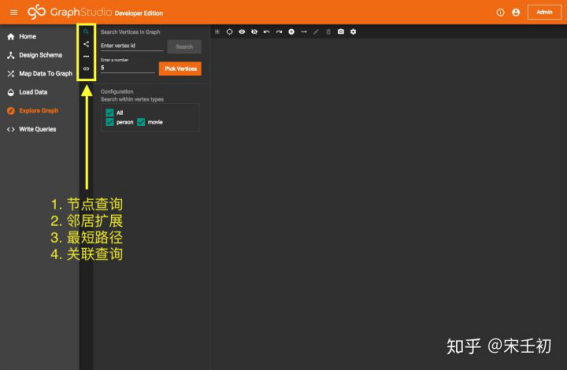The height and width of the screenshot is (371, 567).
Task: Click the edit pencil toolbar icon
Action: pos(316,32)
